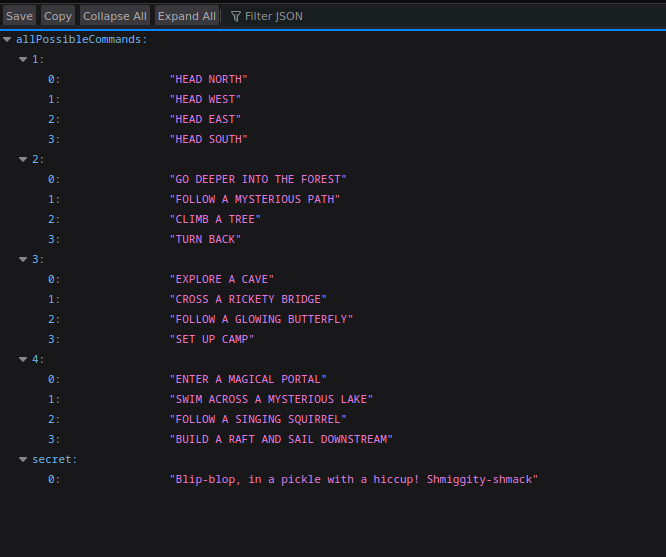Screen dimensions: 666x557
Task: Select the "CLIMB A TREE" value
Action: [215, 220]
